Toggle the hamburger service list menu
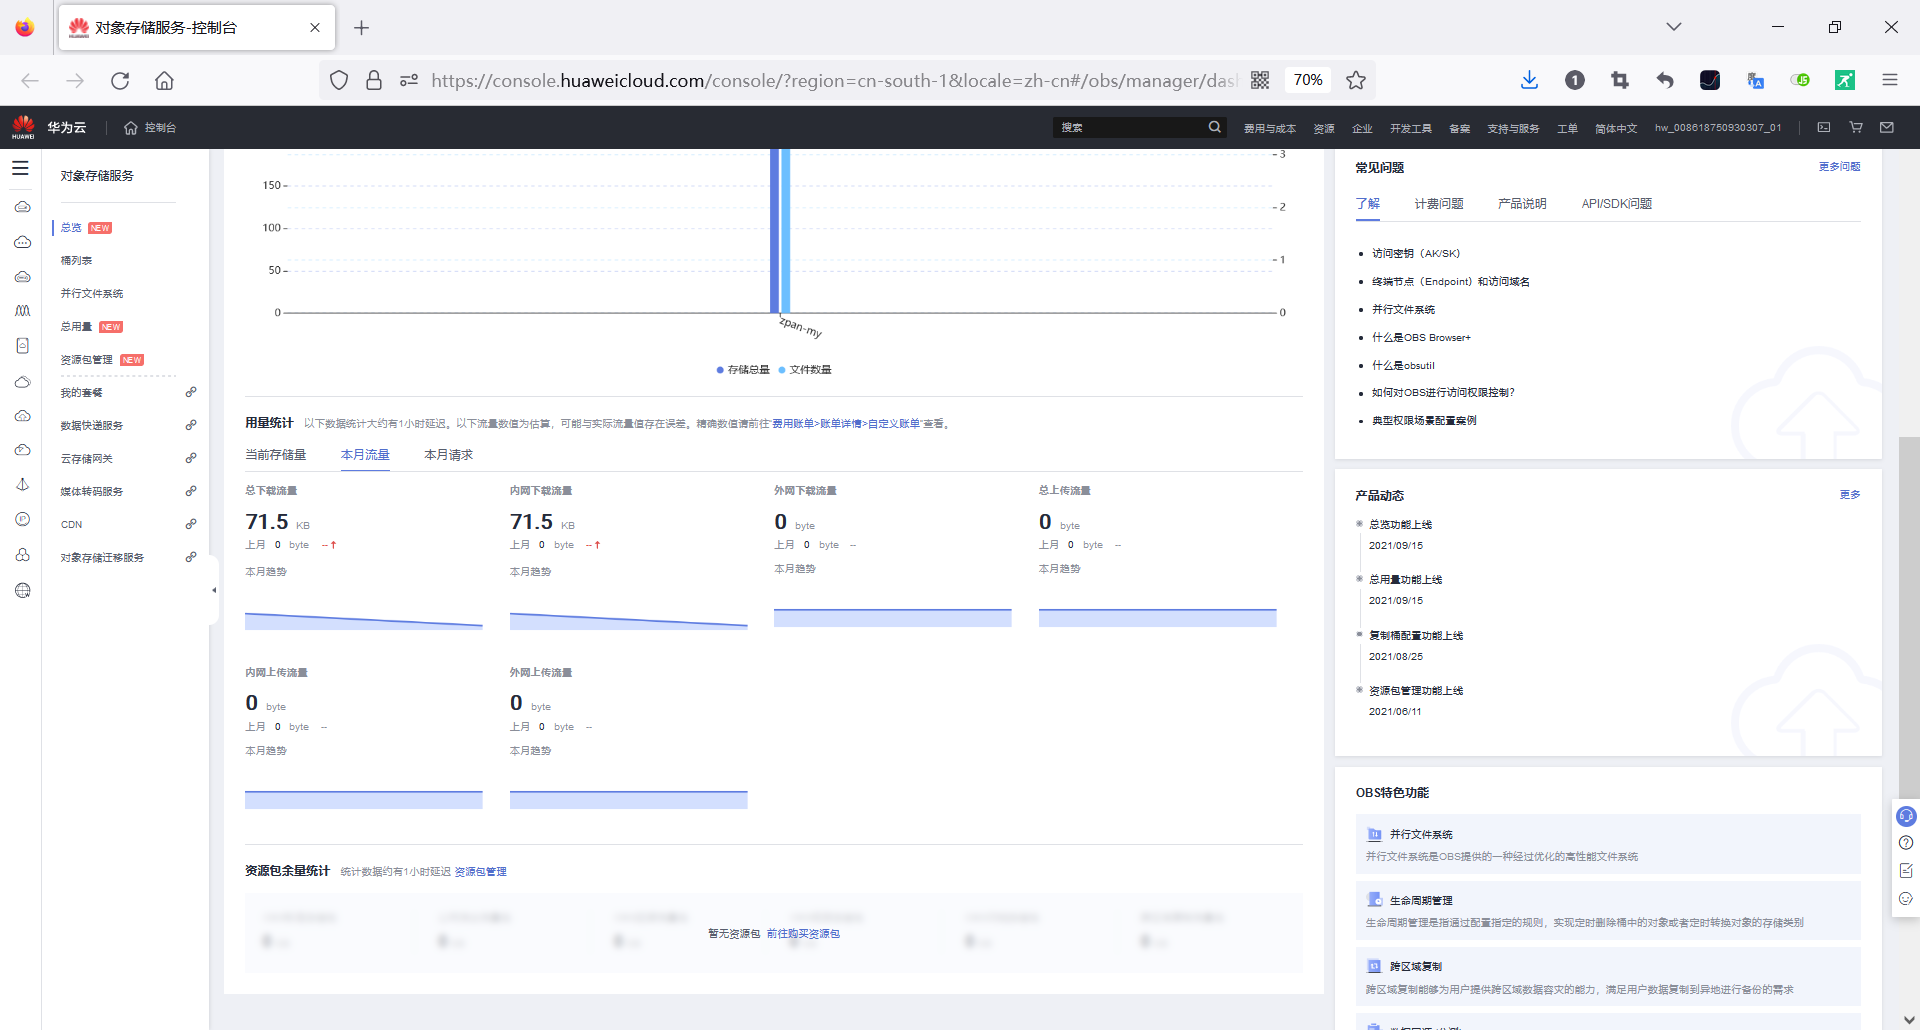This screenshot has width=1920, height=1030. 20,168
